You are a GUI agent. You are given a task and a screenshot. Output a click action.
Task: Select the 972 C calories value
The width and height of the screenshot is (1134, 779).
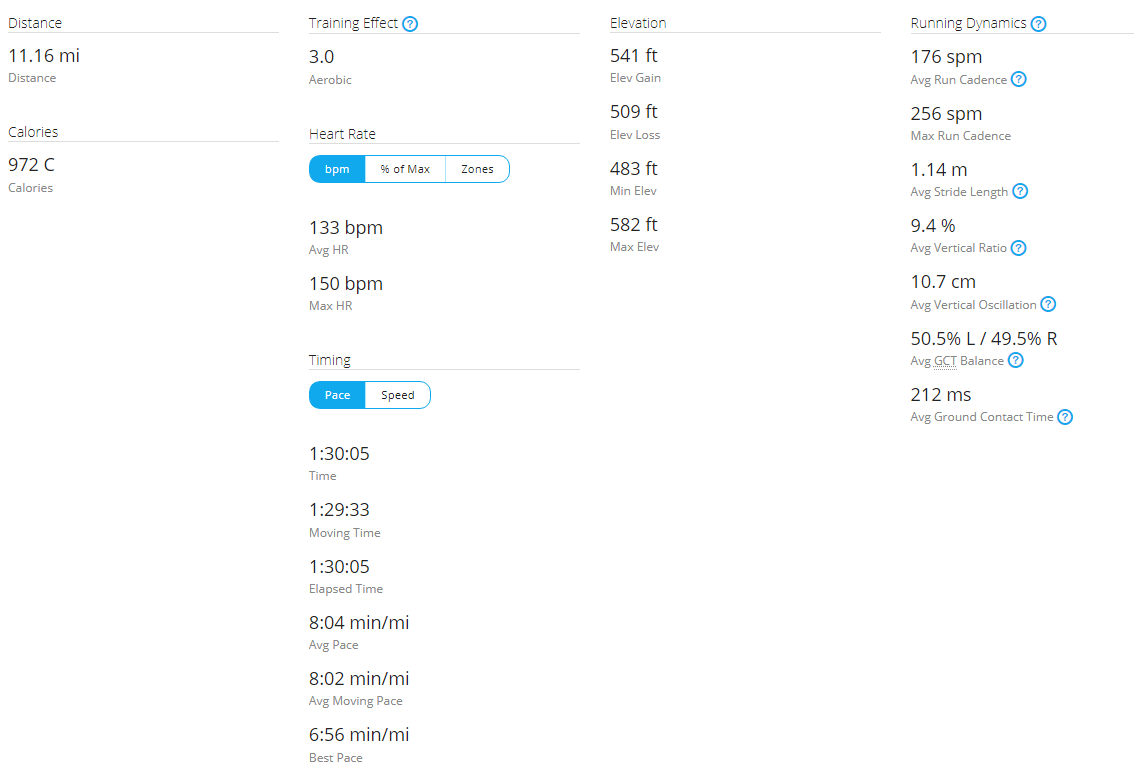pos(31,165)
